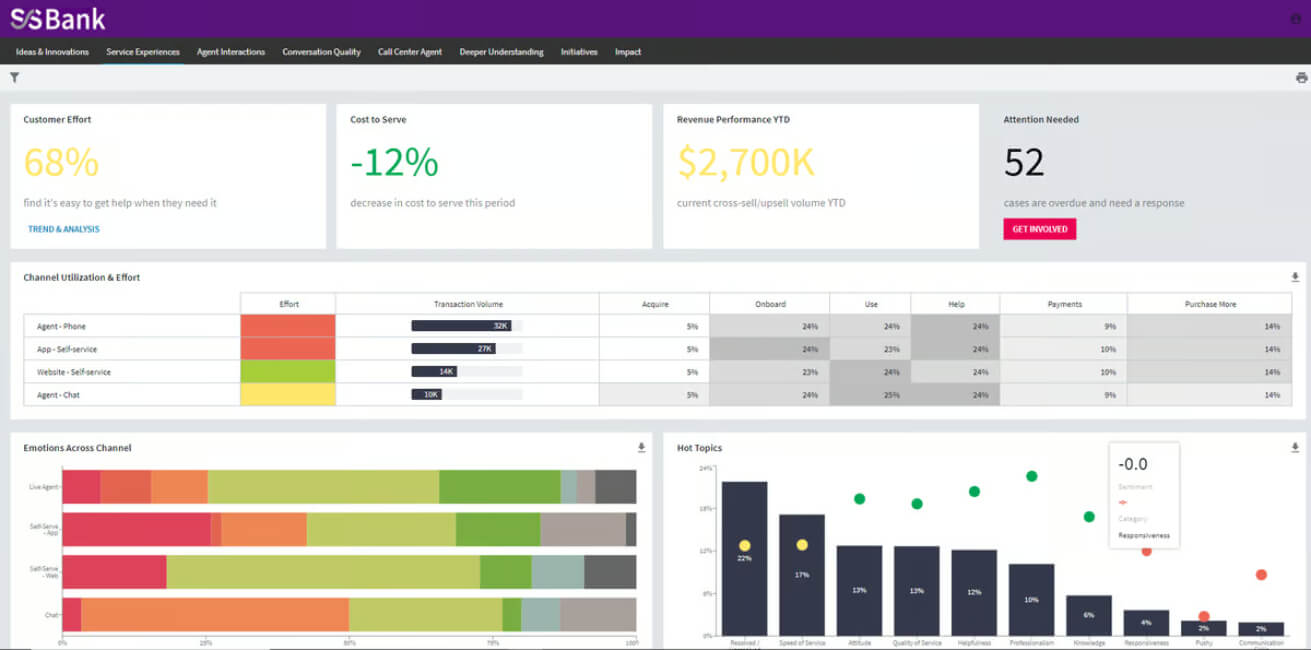Open the TREND & ANALYSIS link
The image size is (1311, 650).
pyautogui.click(x=63, y=229)
